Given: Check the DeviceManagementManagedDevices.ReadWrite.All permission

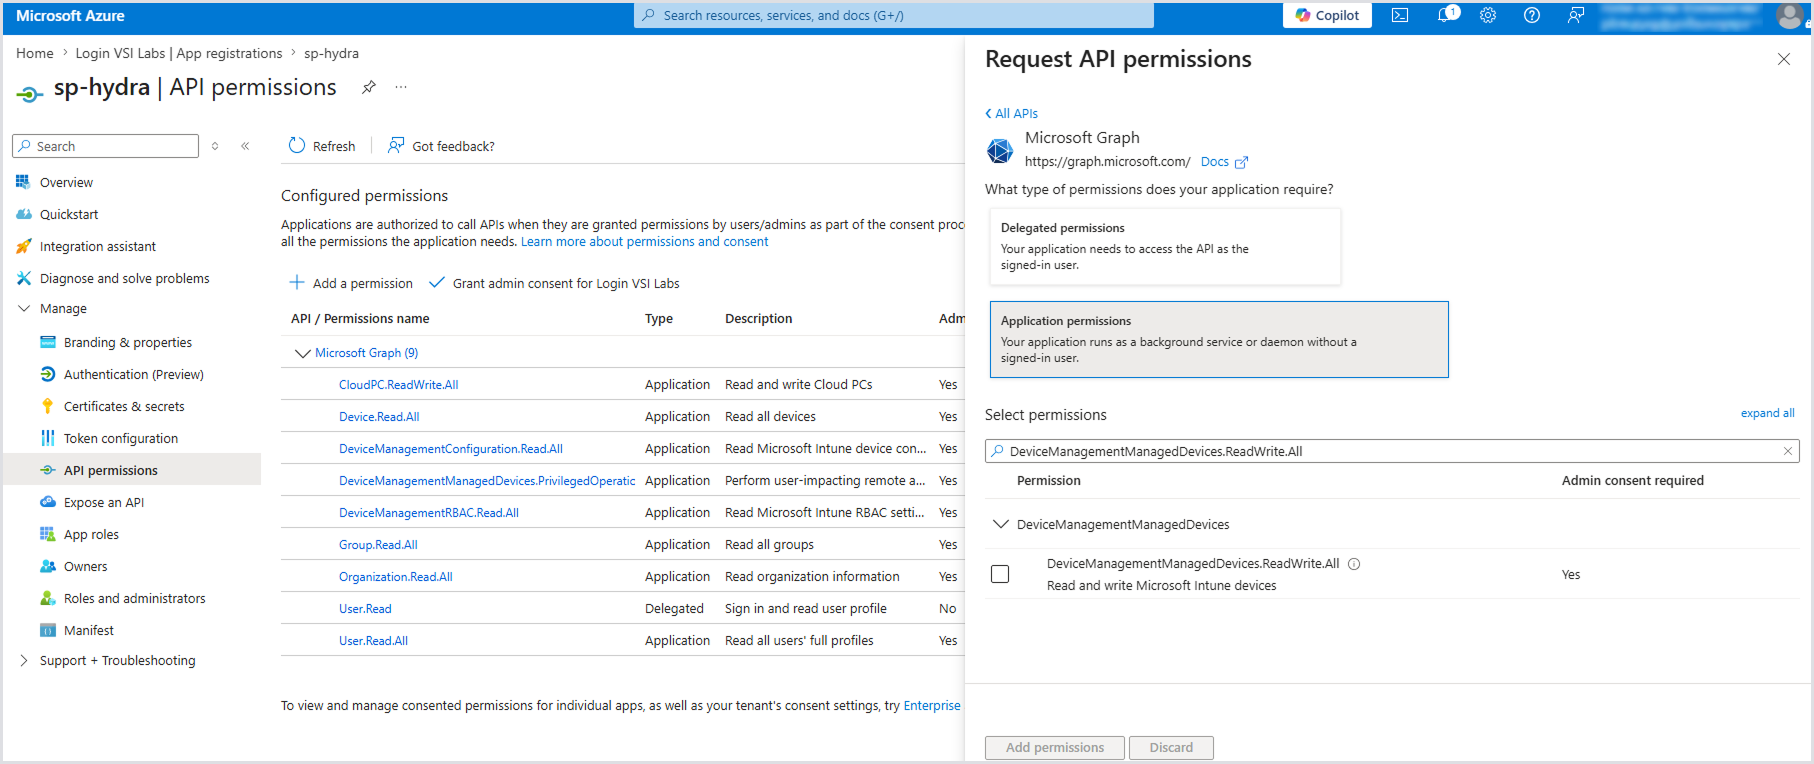Looking at the screenshot, I should [1000, 574].
